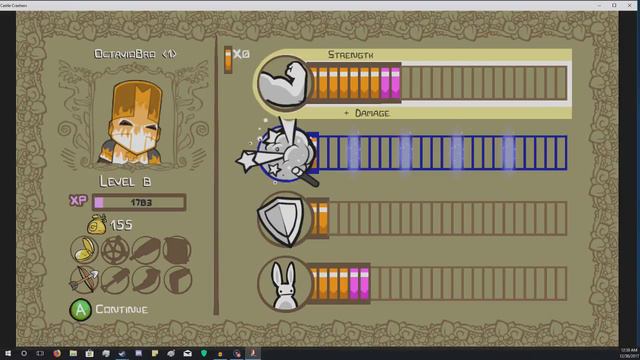Open Cortana search circle in taskbar
This screenshot has width=640, height=360.
click(x=24, y=353)
